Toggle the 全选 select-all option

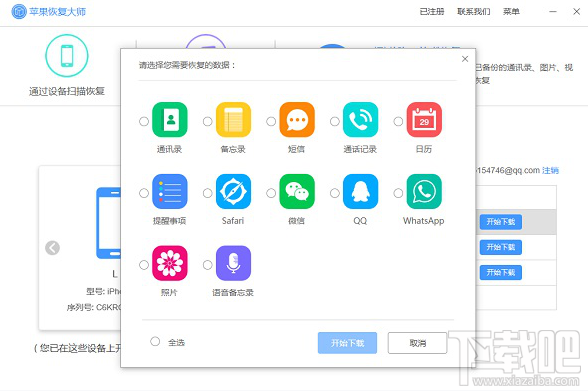tap(155, 342)
